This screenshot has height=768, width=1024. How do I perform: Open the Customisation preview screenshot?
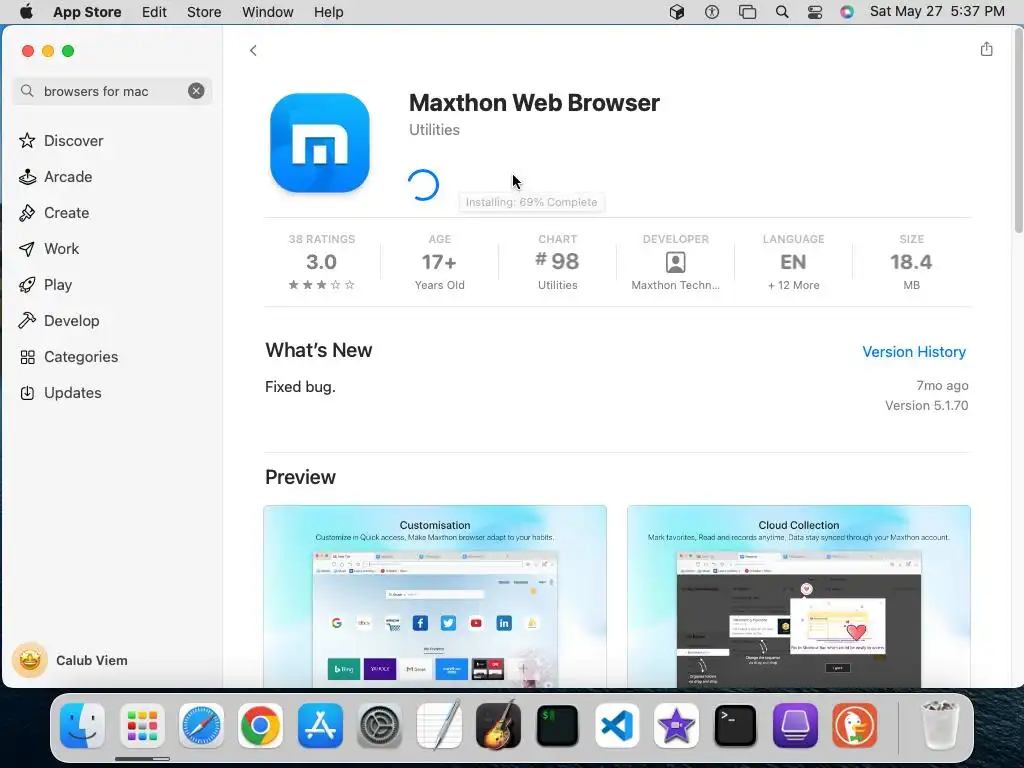[435, 596]
